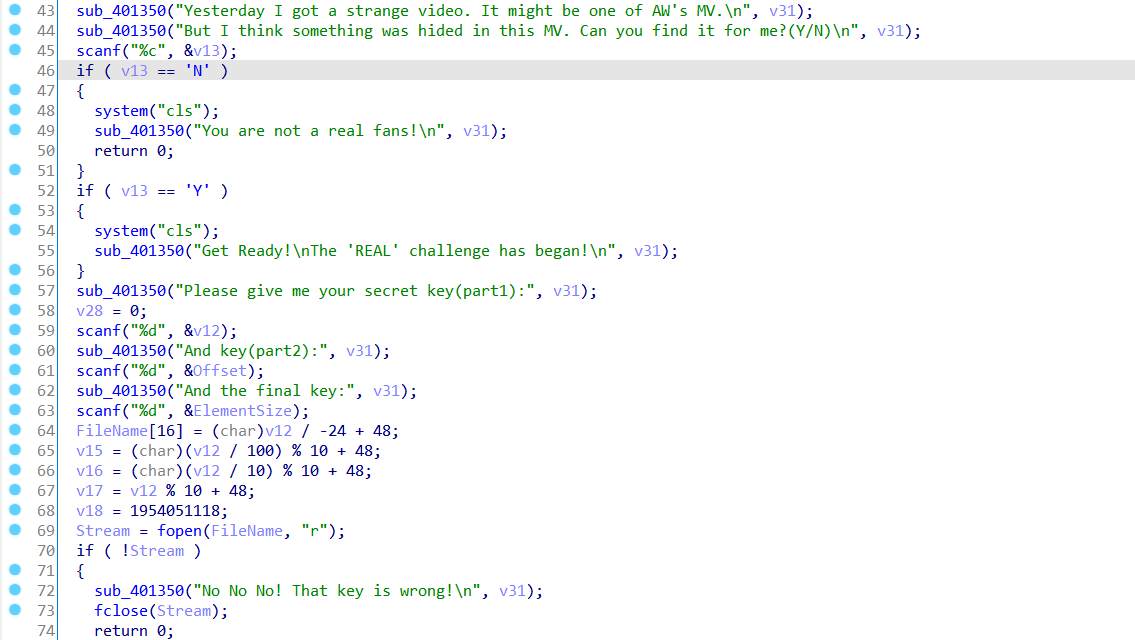Click breakpoint marker beside line 57
Viewport: 1135px width, 640px height.
pos(14,290)
